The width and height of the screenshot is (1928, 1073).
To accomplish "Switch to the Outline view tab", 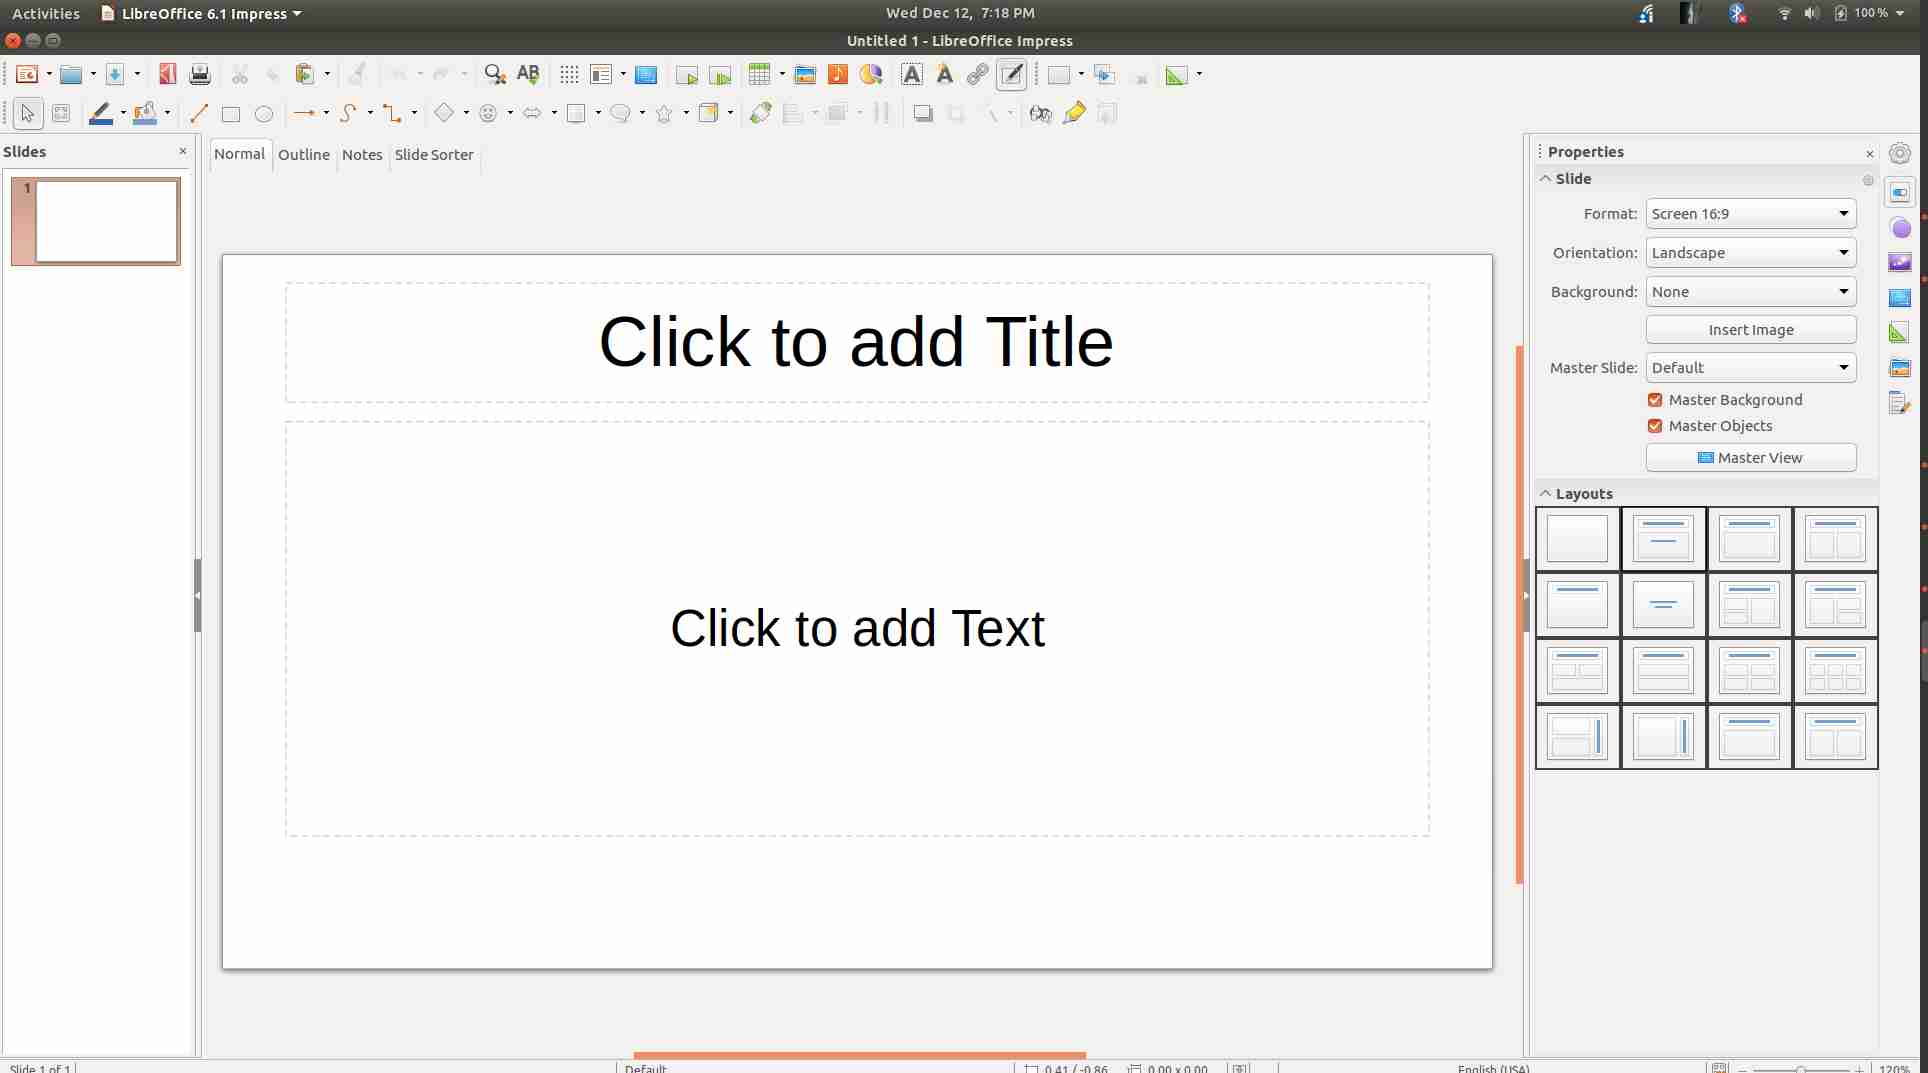I will point(304,155).
